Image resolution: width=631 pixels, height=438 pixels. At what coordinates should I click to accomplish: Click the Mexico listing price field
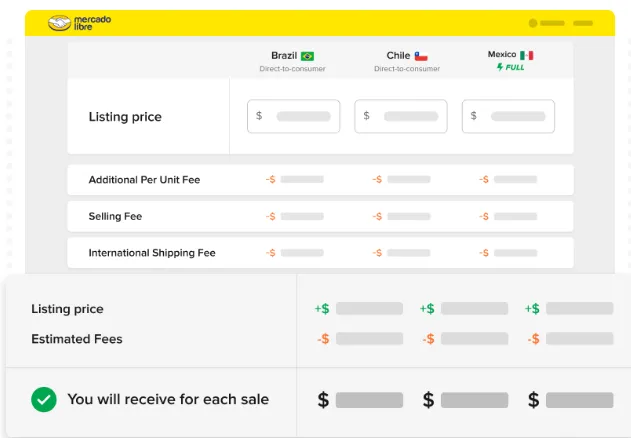pyautogui.click(x=508, y=116)
